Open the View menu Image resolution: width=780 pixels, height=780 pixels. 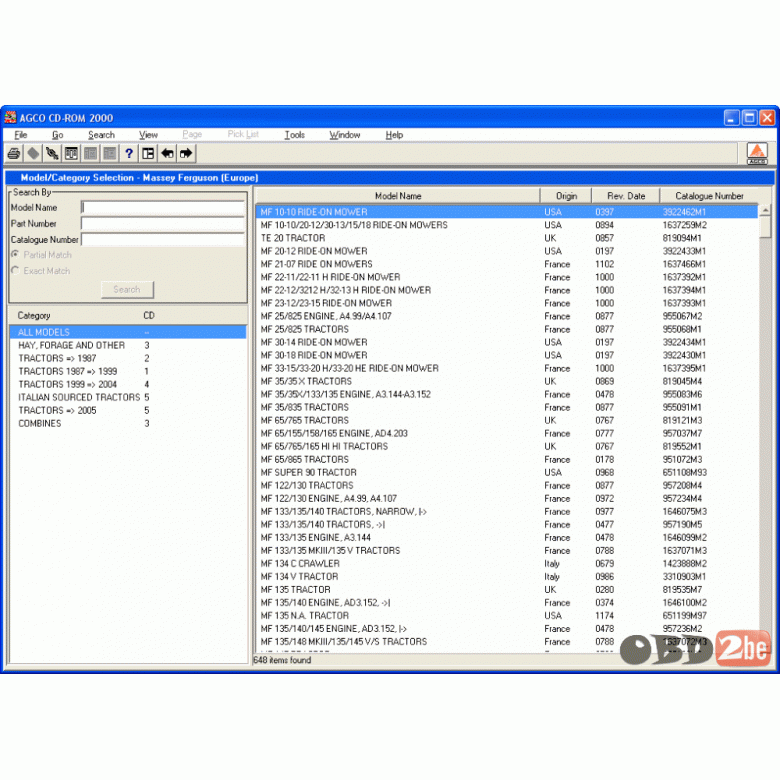click(x=148, y=135)
